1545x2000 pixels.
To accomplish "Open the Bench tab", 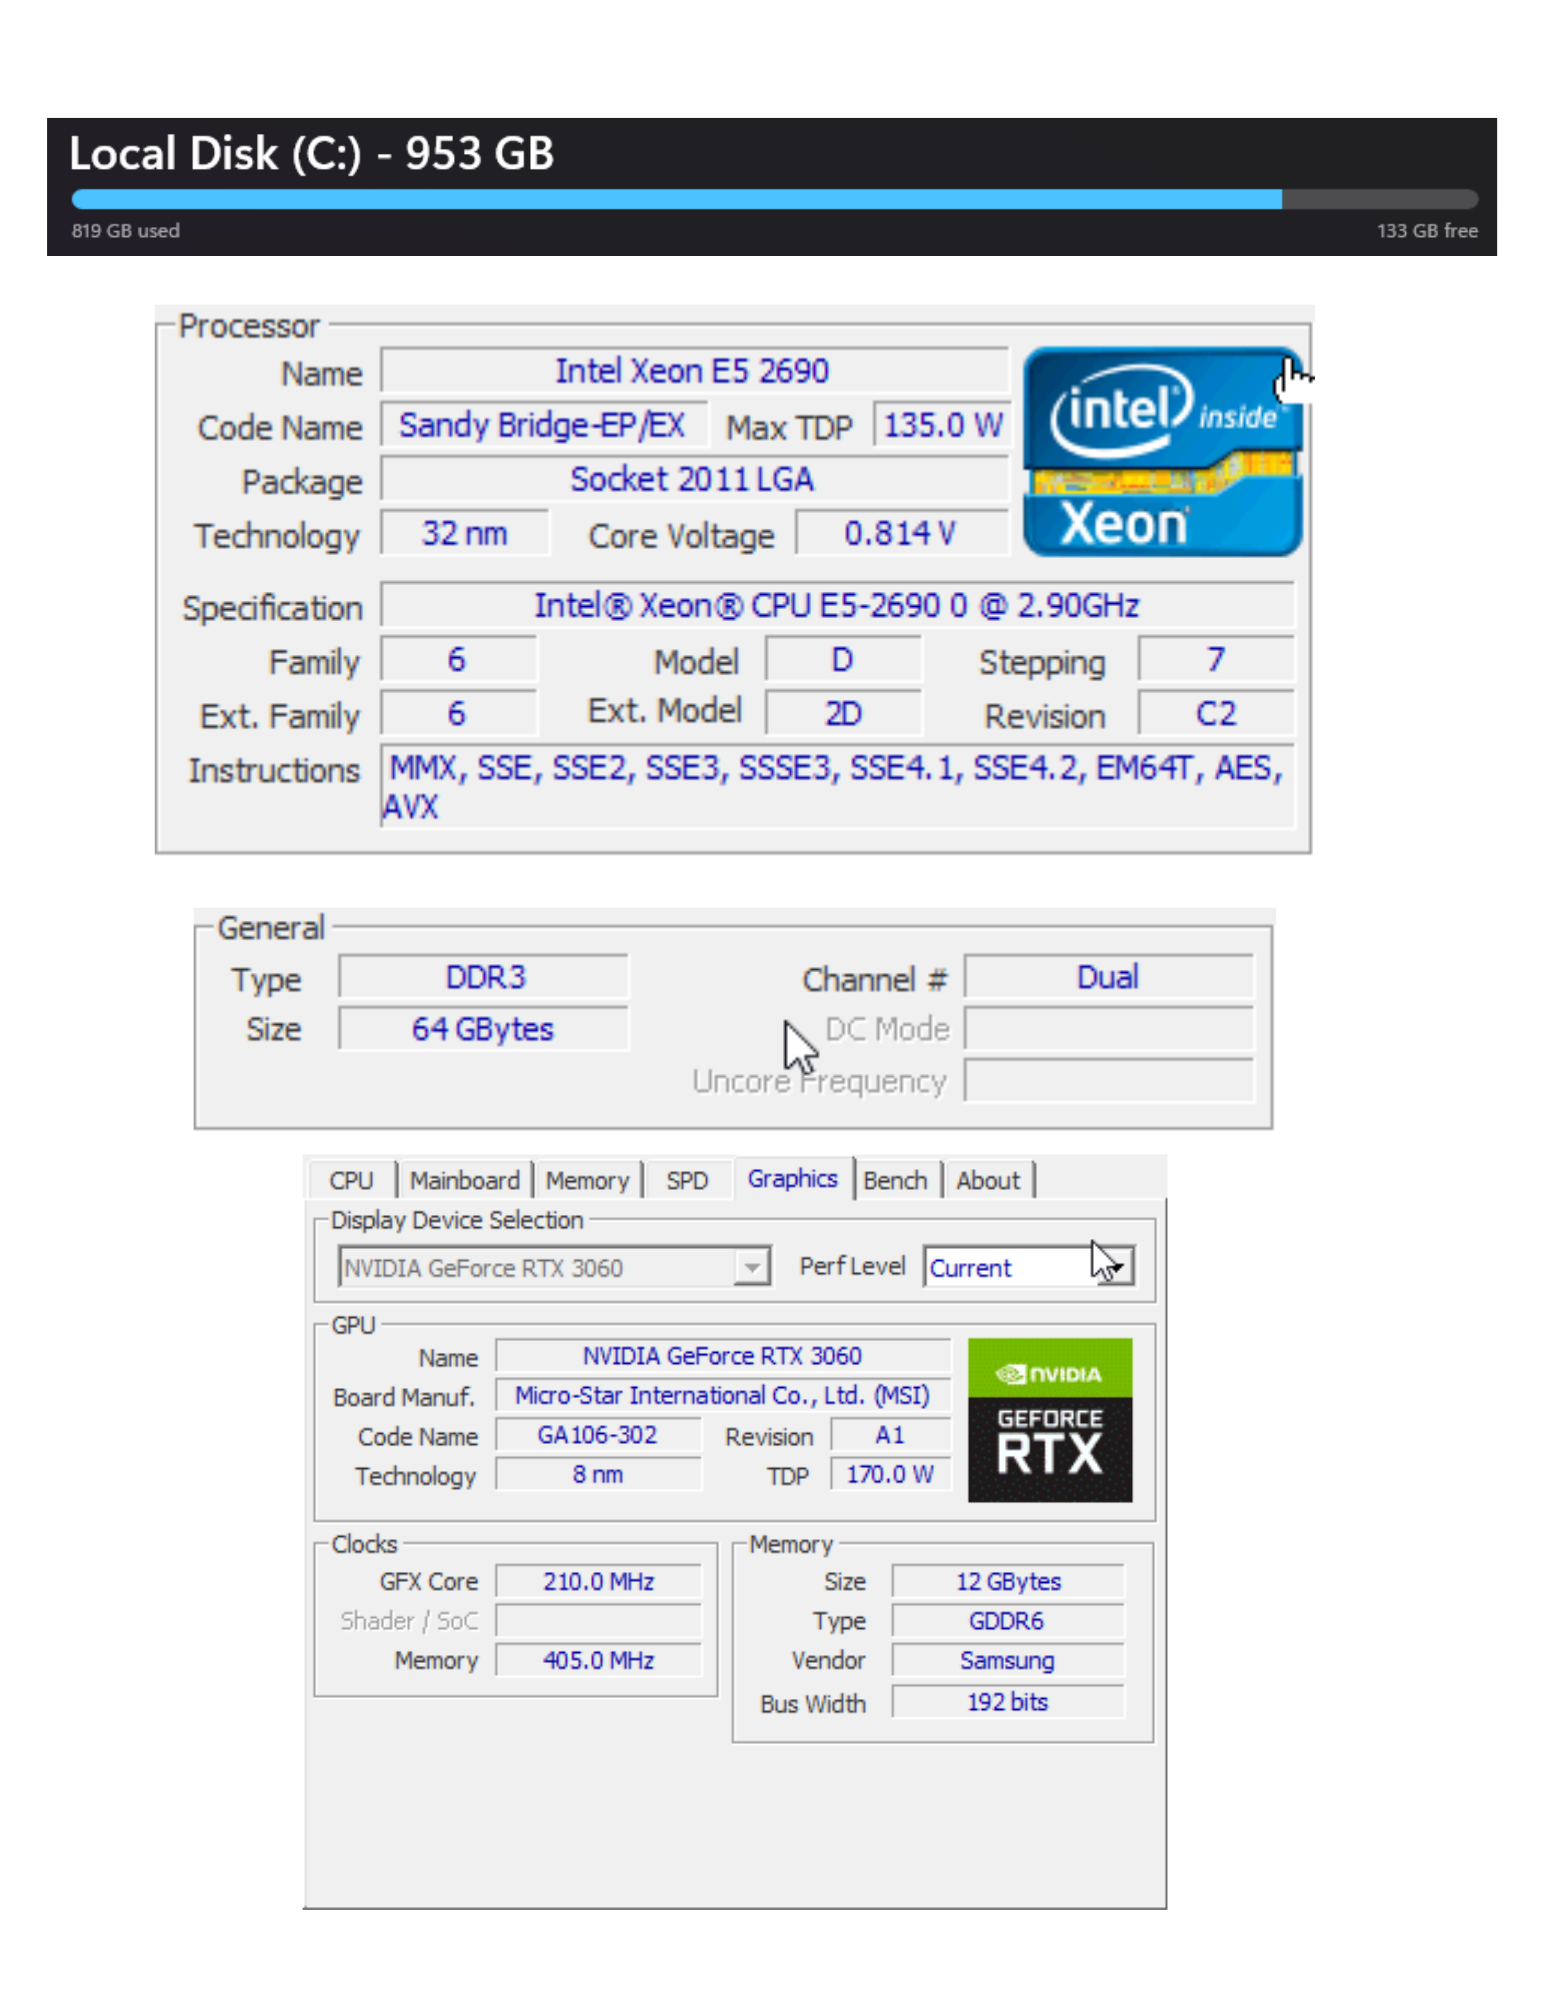I will coord(894,1180).
